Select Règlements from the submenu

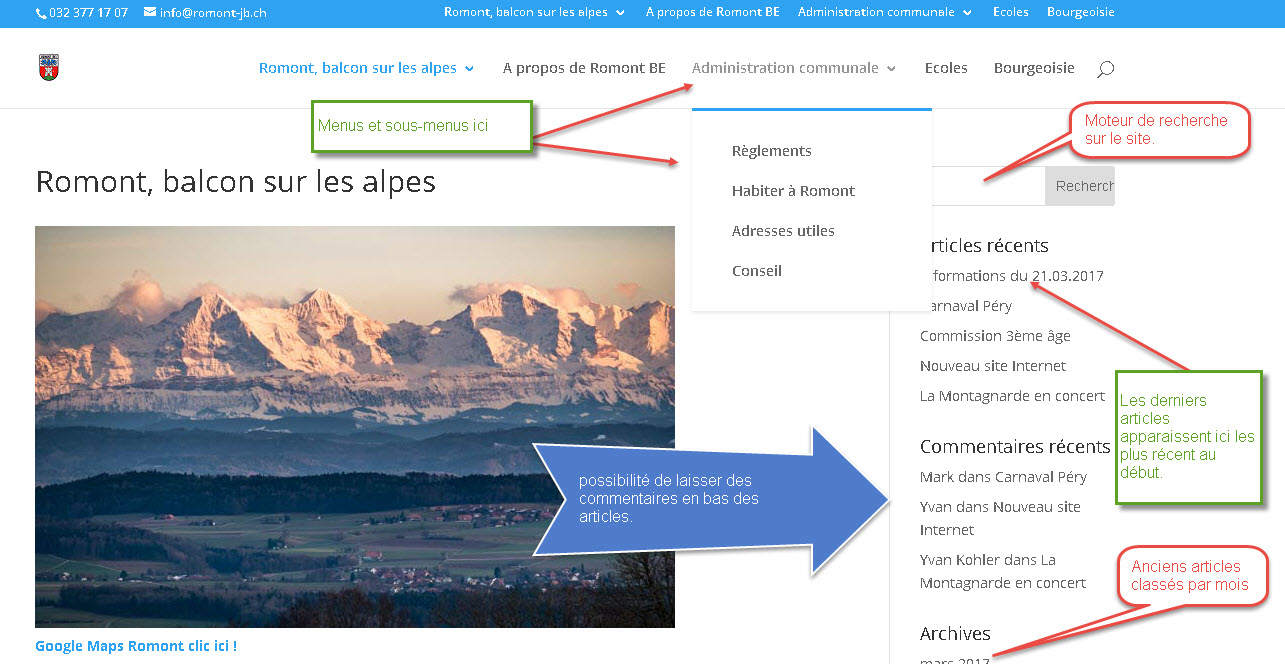tap(771, 151)
